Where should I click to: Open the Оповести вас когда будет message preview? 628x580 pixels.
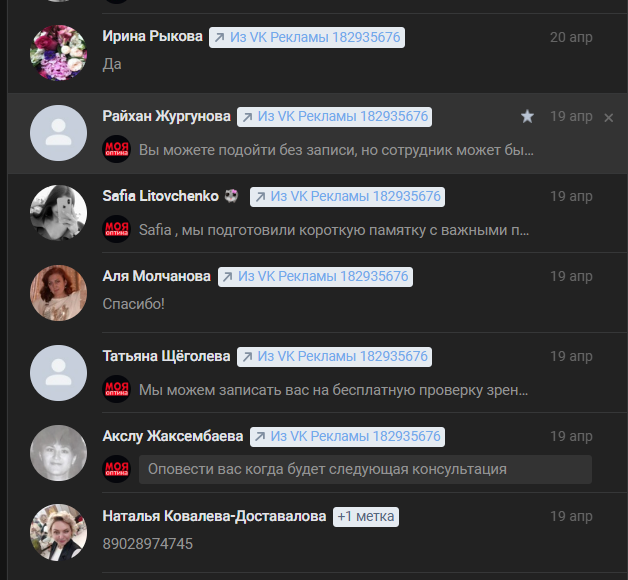[365, 469]
